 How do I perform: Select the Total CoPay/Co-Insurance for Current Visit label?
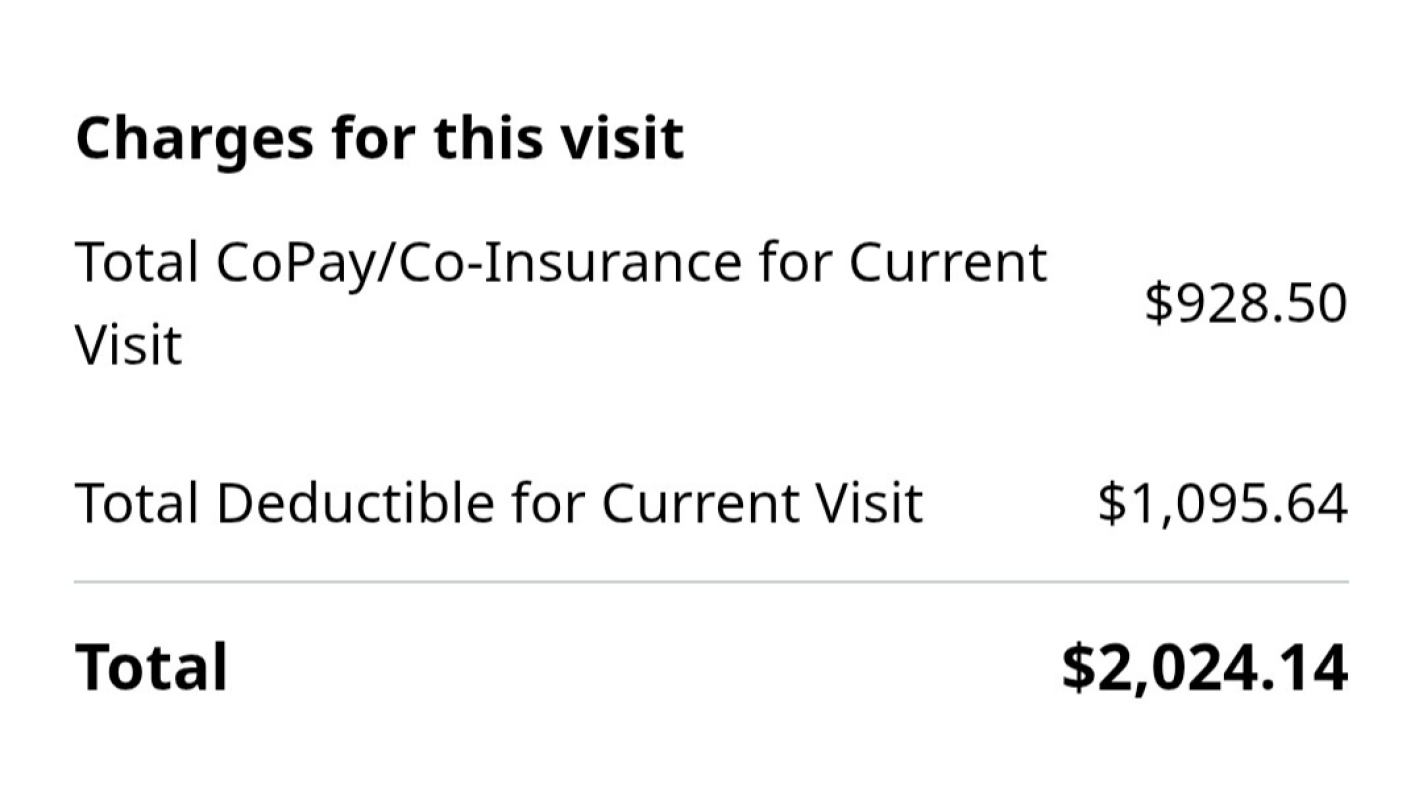[x=560, y=303]
